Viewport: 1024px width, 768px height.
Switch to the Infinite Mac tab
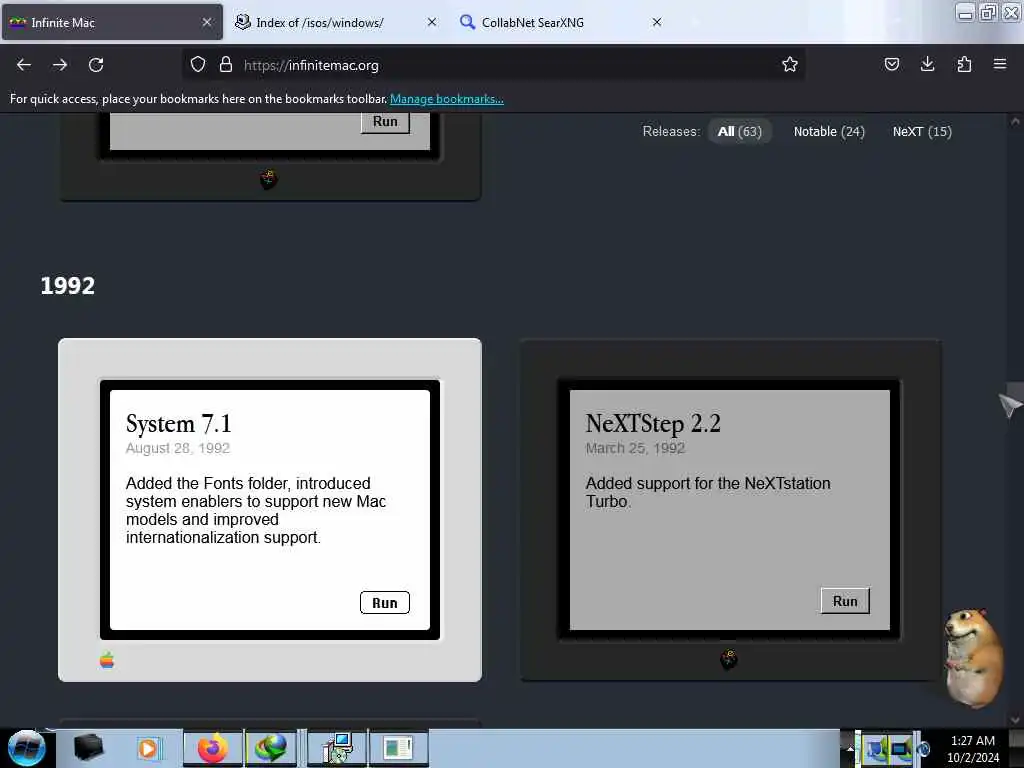(x=112, y=22)
